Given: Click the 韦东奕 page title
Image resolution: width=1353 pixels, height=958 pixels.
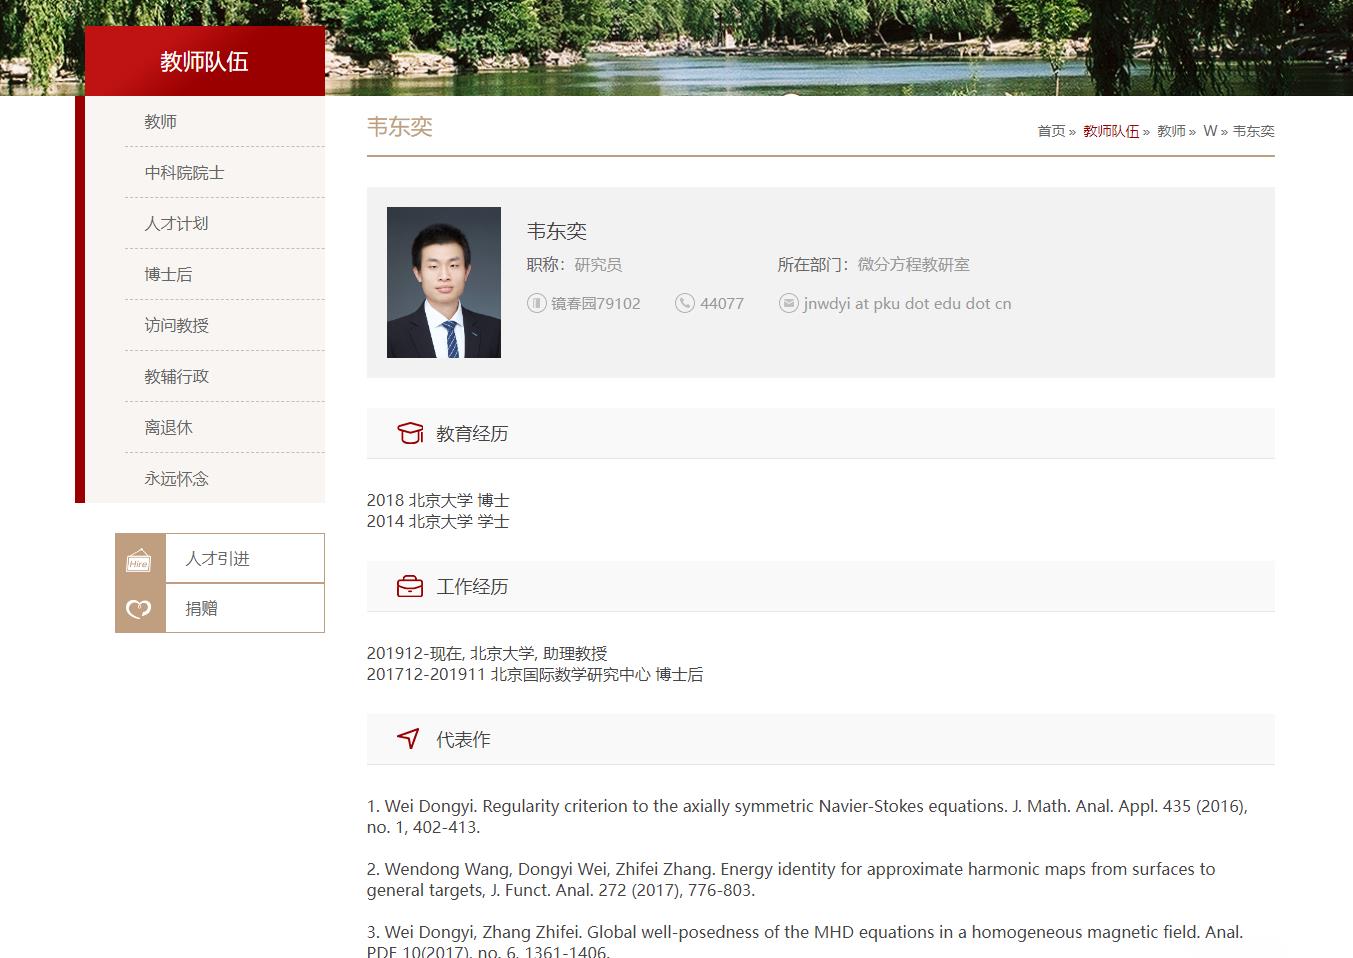Looking at the screenshot, I should pyautogui.click(x=400, y=126).
